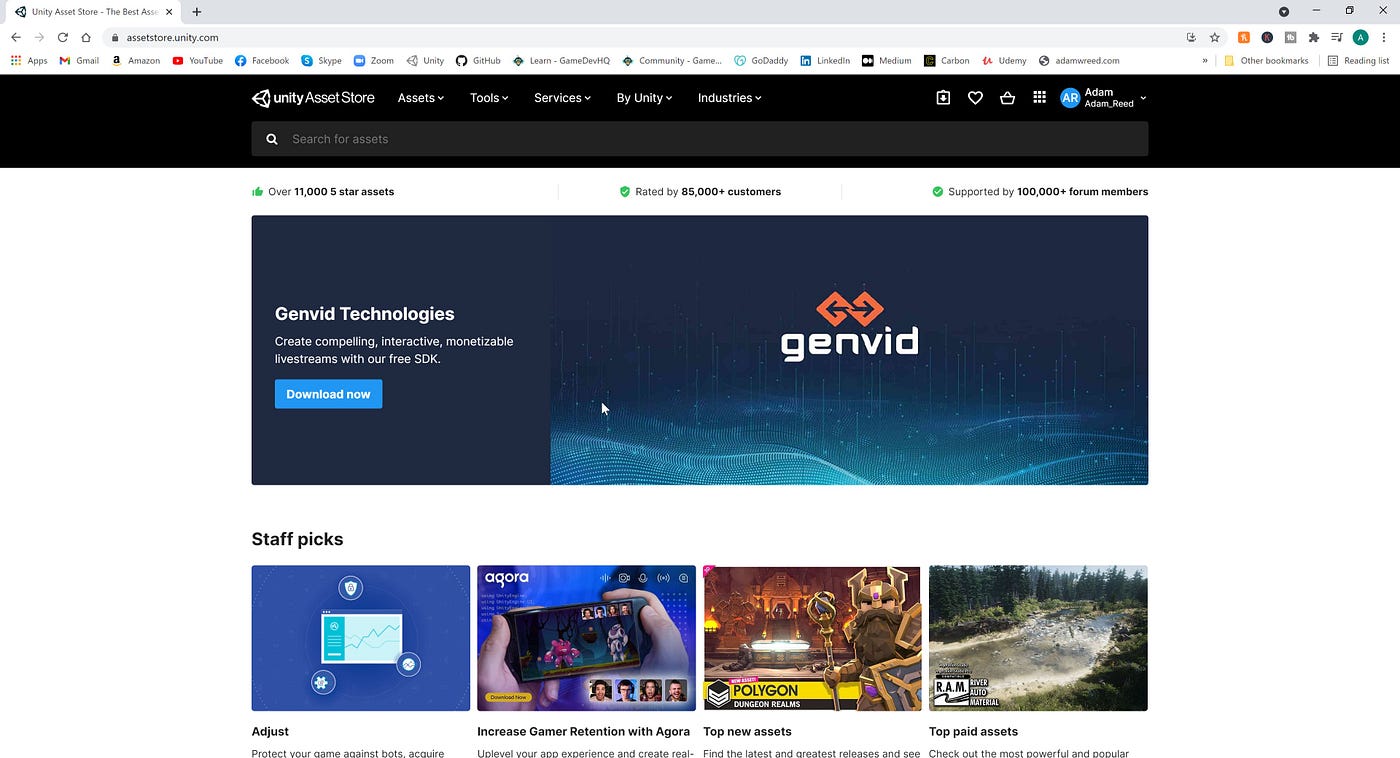Expand the Services dropdown menu
Viewport: 1400px width, 758px height.
pos(562,98)
